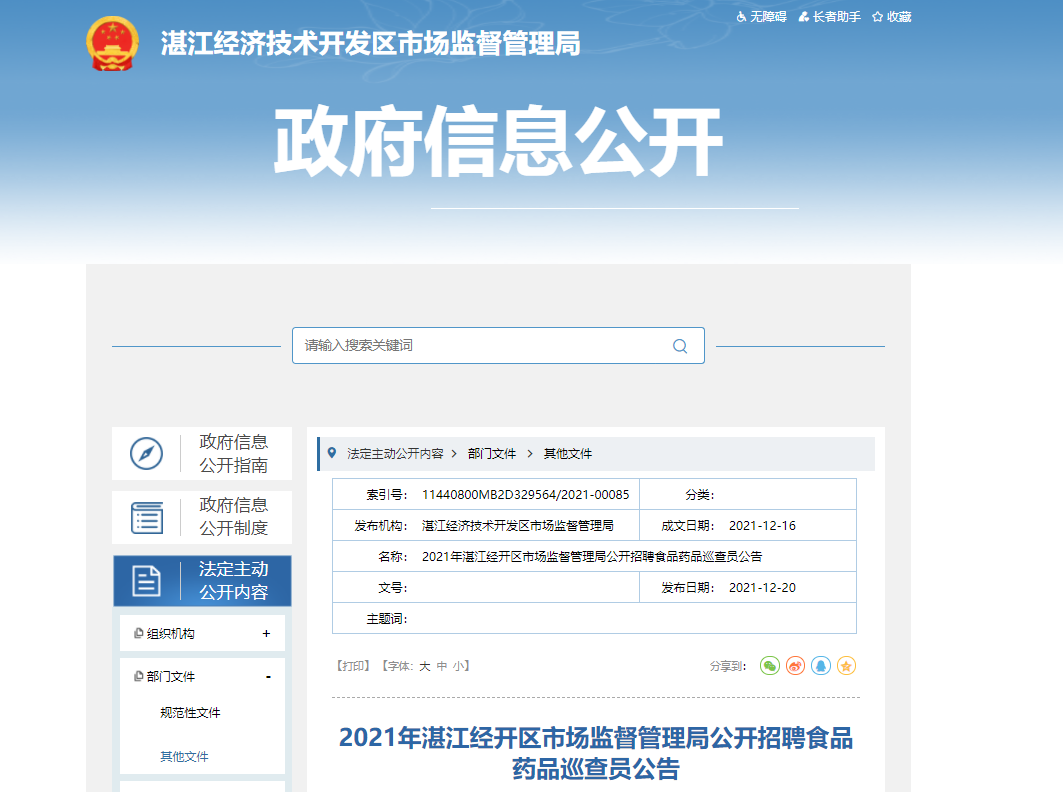The width and height of the screenshot is (1063, 792).
Task: Set font size to 大
Action: 424,666
